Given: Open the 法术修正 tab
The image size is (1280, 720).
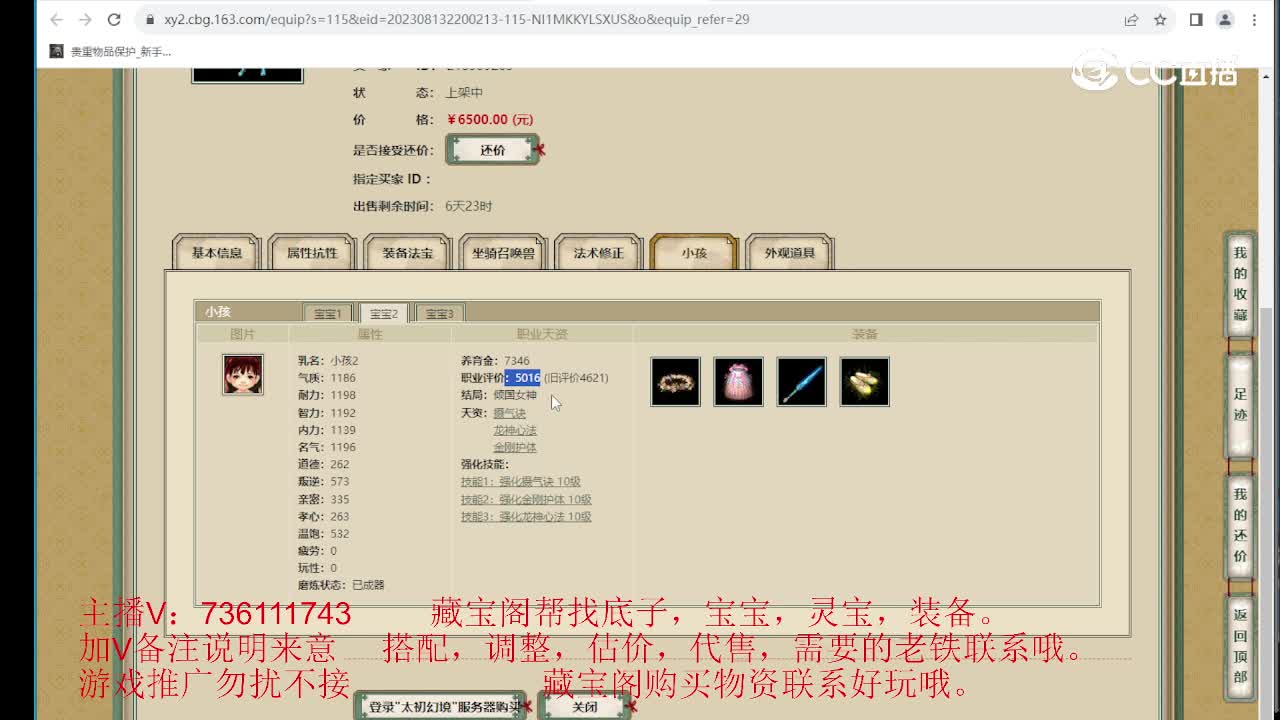Looking at the screenshot, I should (x=598, y=253).
